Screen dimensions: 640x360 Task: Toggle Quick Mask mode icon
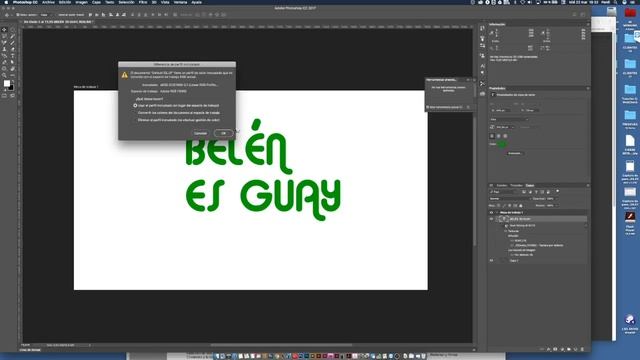[x=4, y=96]
